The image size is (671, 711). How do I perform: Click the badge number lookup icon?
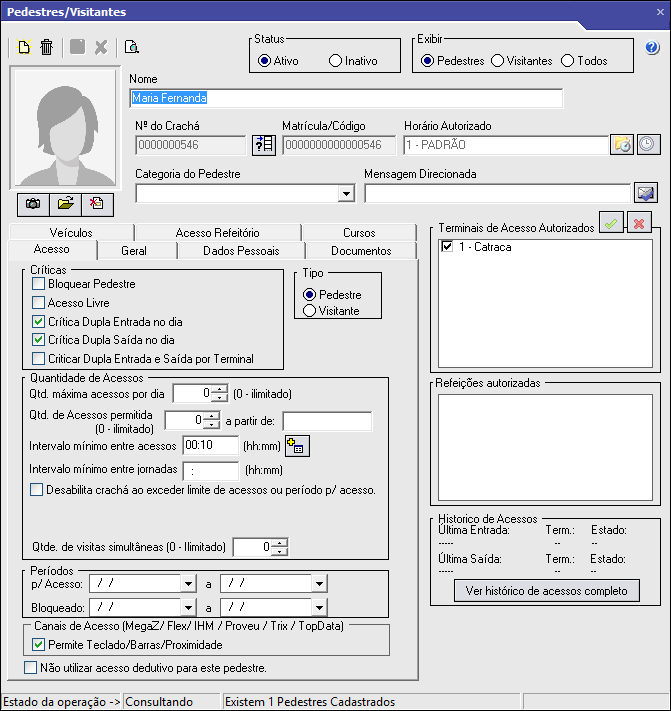click(x=263, y=145)
